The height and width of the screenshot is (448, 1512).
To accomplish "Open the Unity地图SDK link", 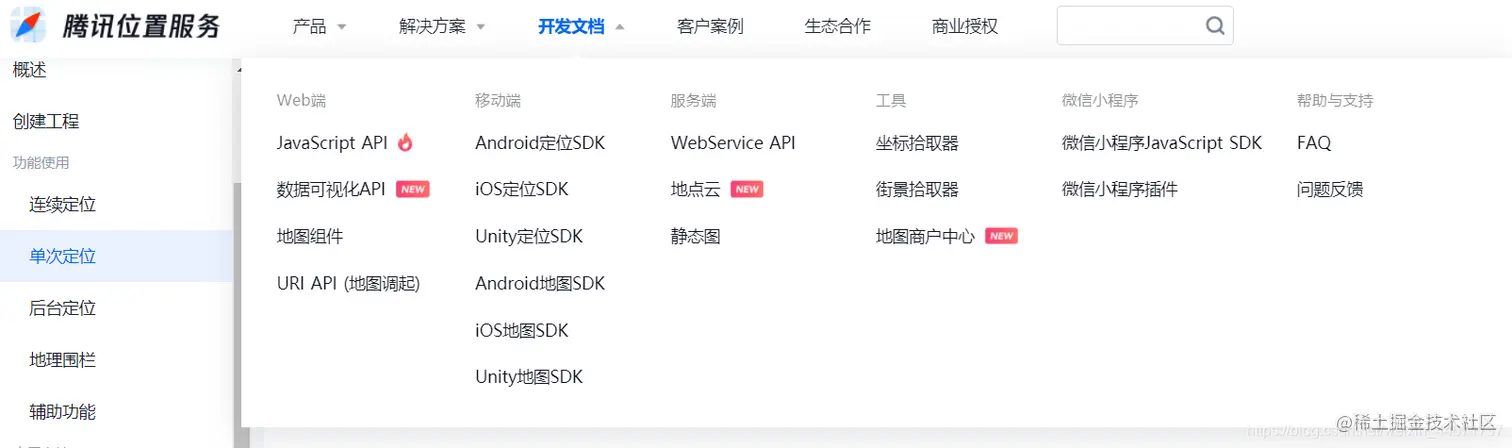I will (x=529, y=377).
